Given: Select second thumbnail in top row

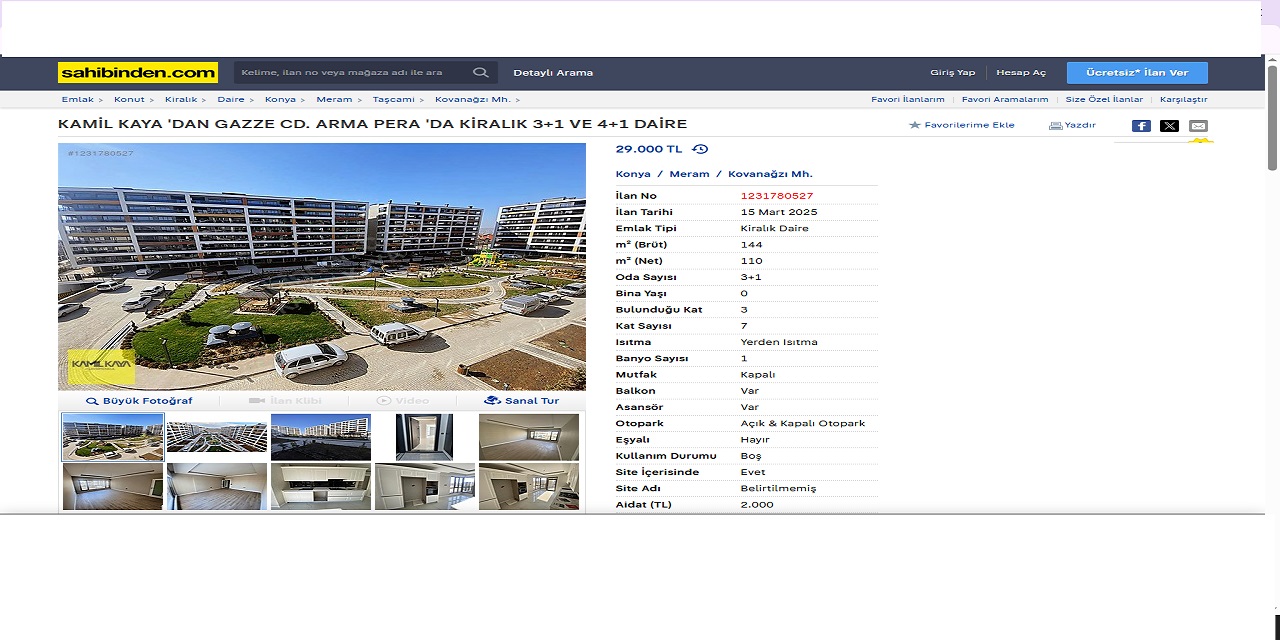Looking at the screenshot, I should pos(217,437).
